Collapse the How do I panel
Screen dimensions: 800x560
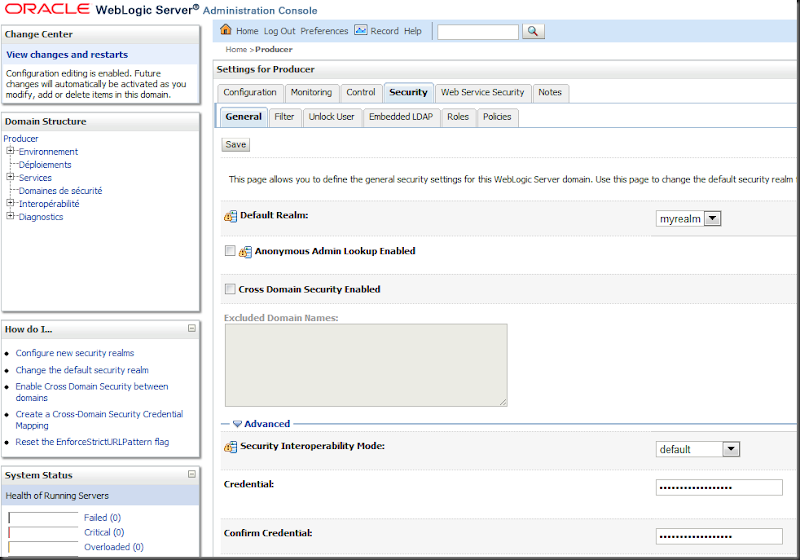[x=192, y=328]
